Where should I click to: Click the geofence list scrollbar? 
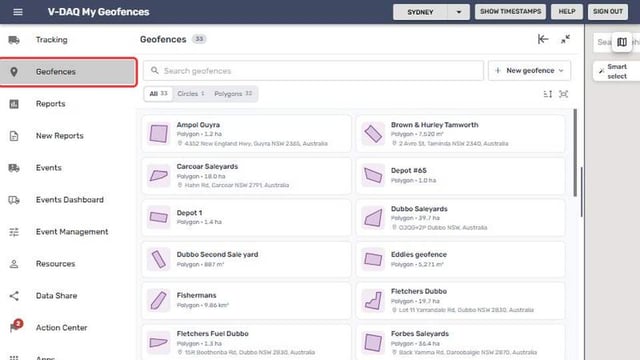coord(575,153)
